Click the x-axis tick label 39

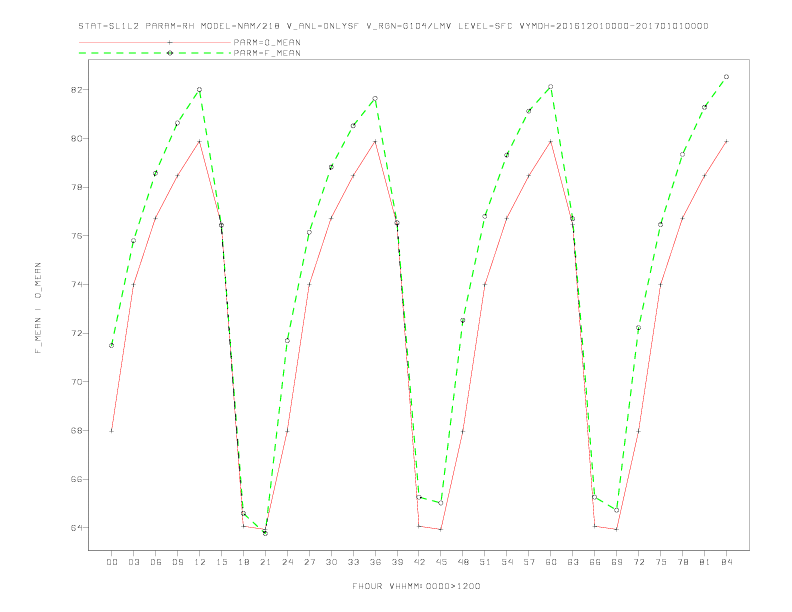(x=397, y=562)
